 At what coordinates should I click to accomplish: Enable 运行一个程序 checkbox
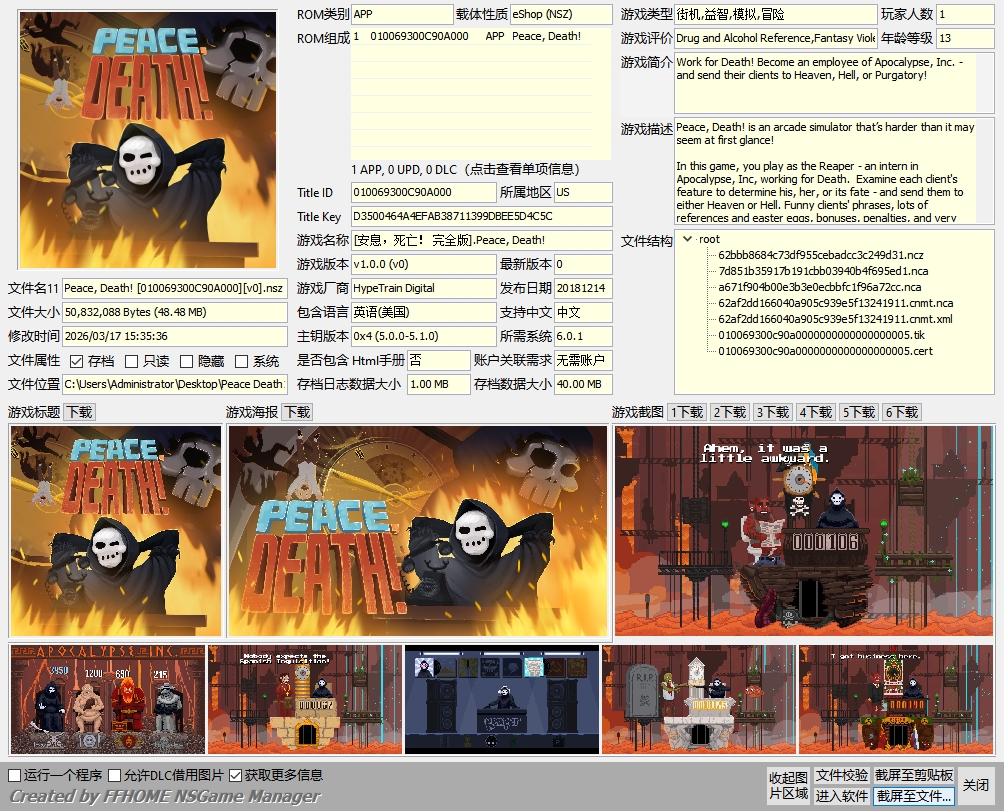click(15, 775)
